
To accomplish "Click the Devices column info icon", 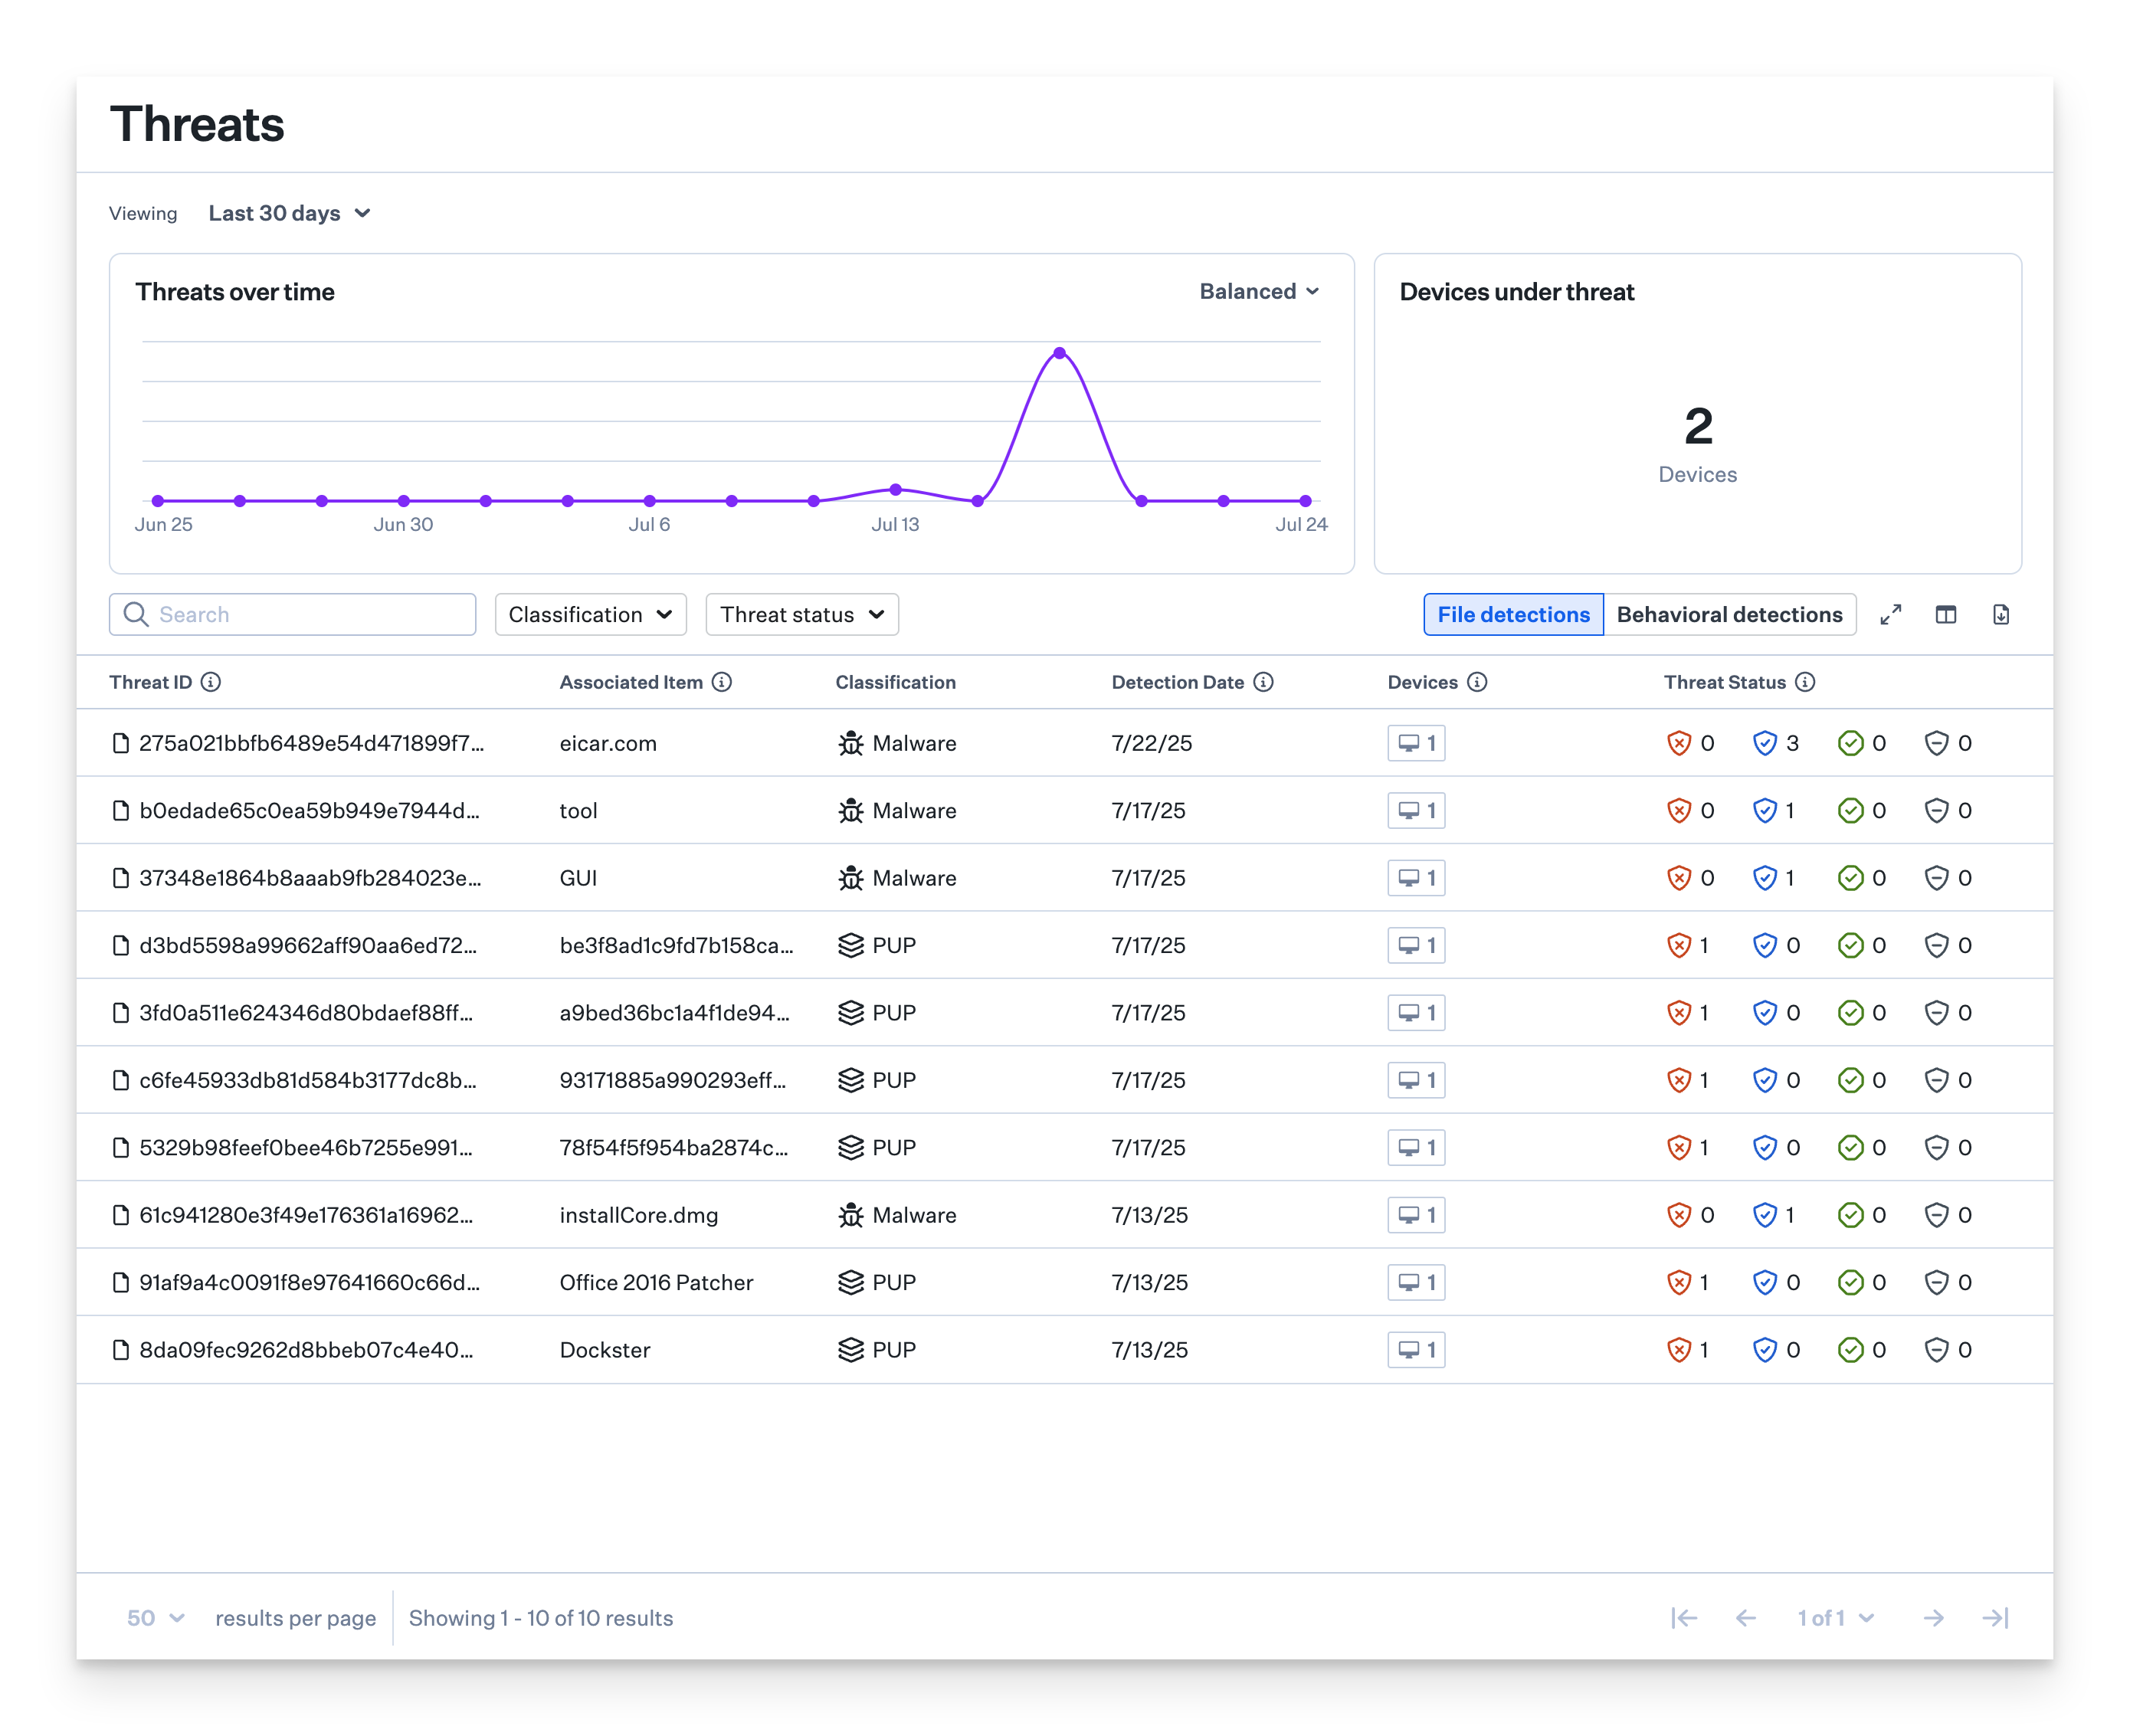I will pyautogui.click(x=1477, y=682).
